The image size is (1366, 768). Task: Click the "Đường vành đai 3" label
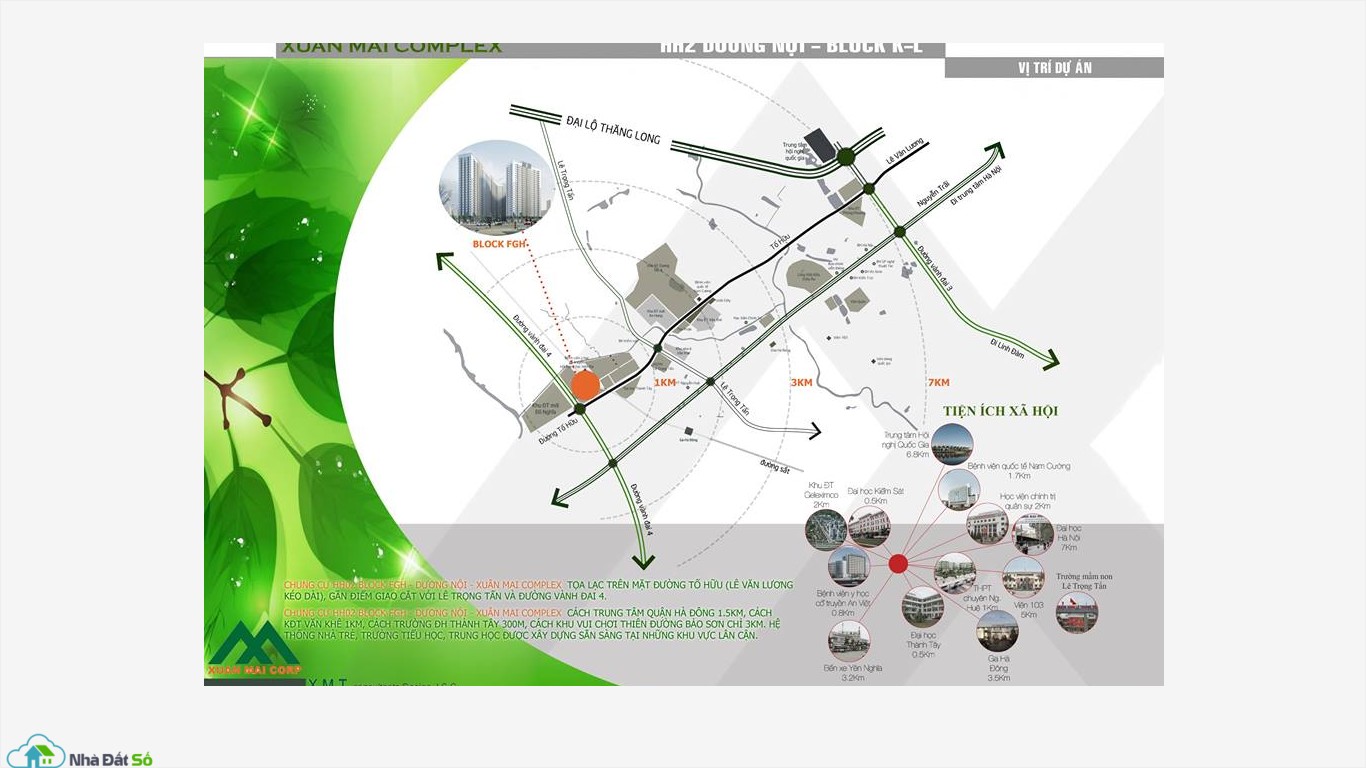click(x=935, y=266)
